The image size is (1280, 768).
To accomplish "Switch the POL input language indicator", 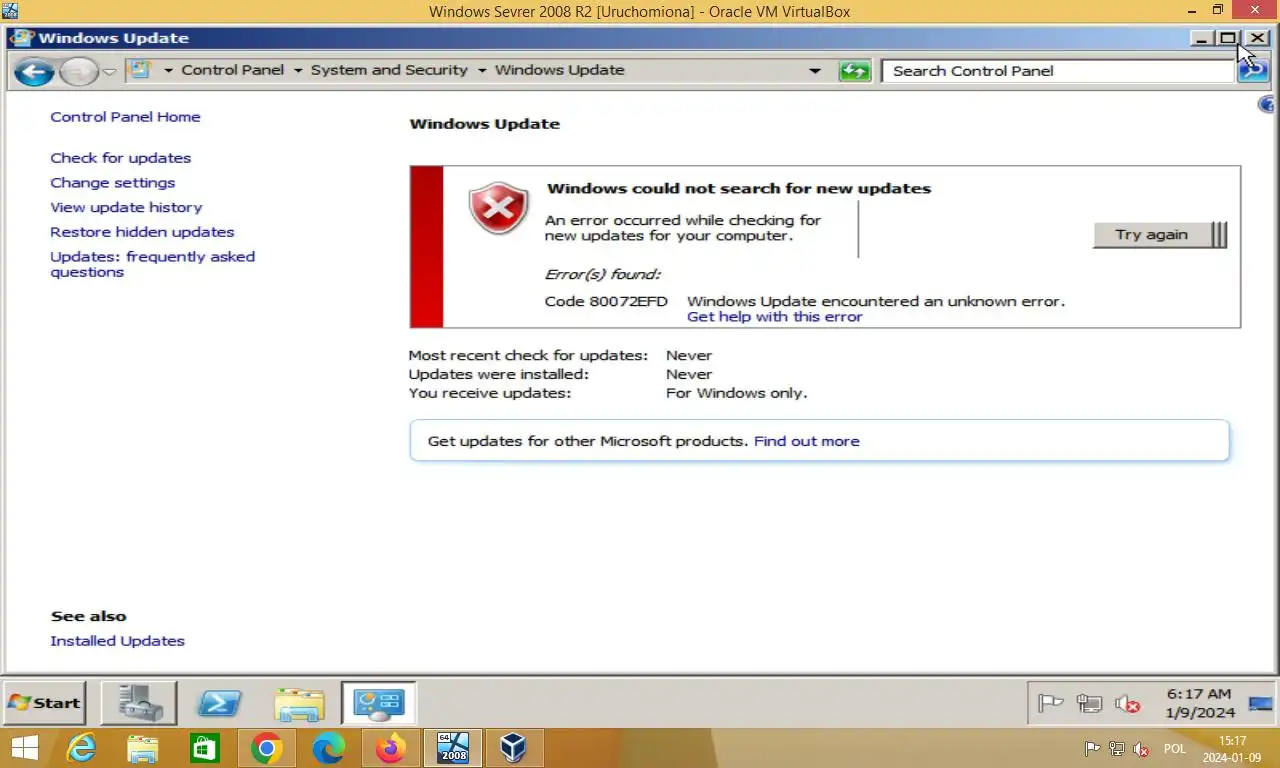I will [1174, 749].
